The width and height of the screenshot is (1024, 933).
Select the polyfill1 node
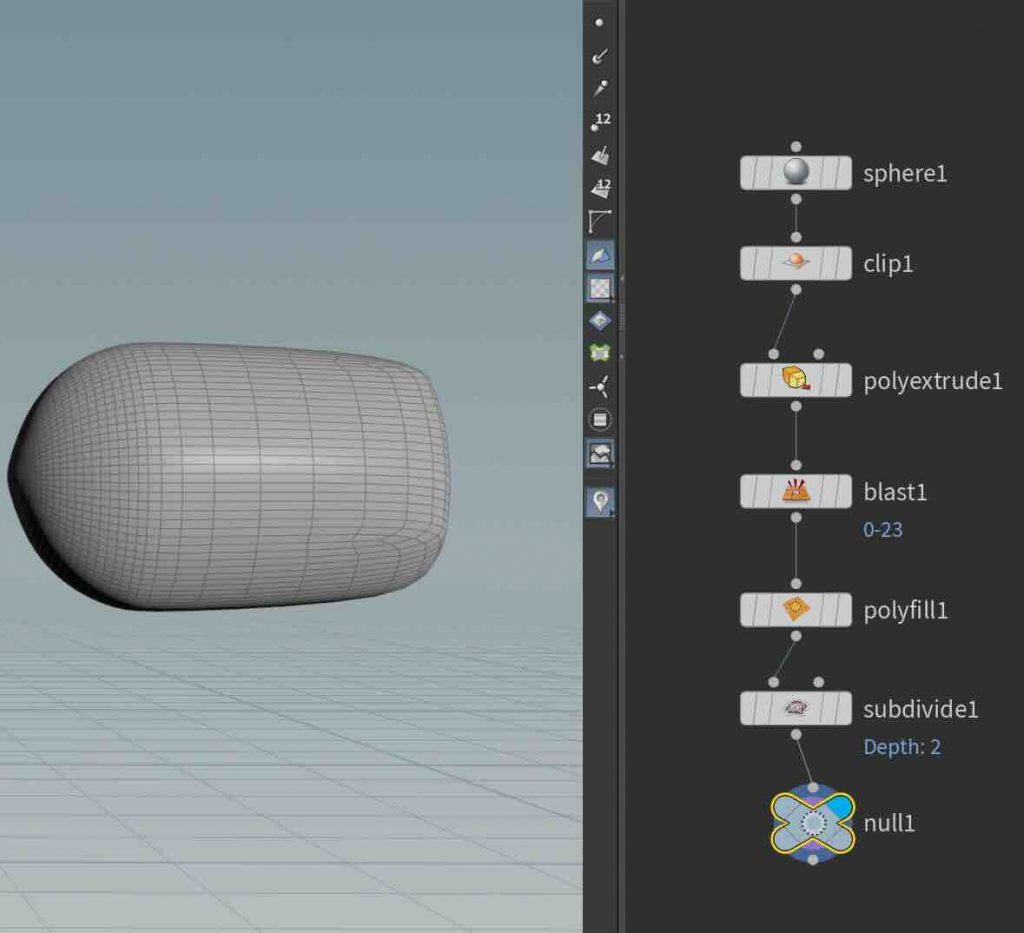795,609
